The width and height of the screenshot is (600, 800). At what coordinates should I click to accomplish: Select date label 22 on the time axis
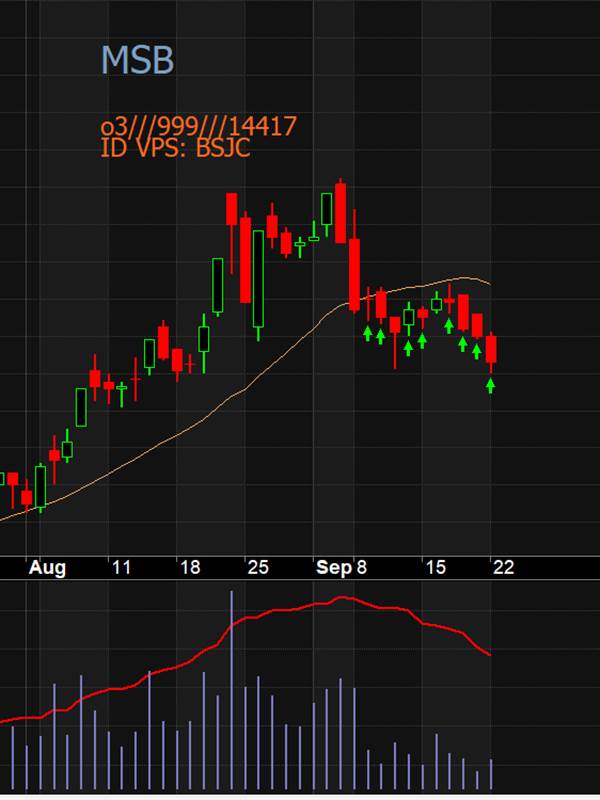click(503, 568)
